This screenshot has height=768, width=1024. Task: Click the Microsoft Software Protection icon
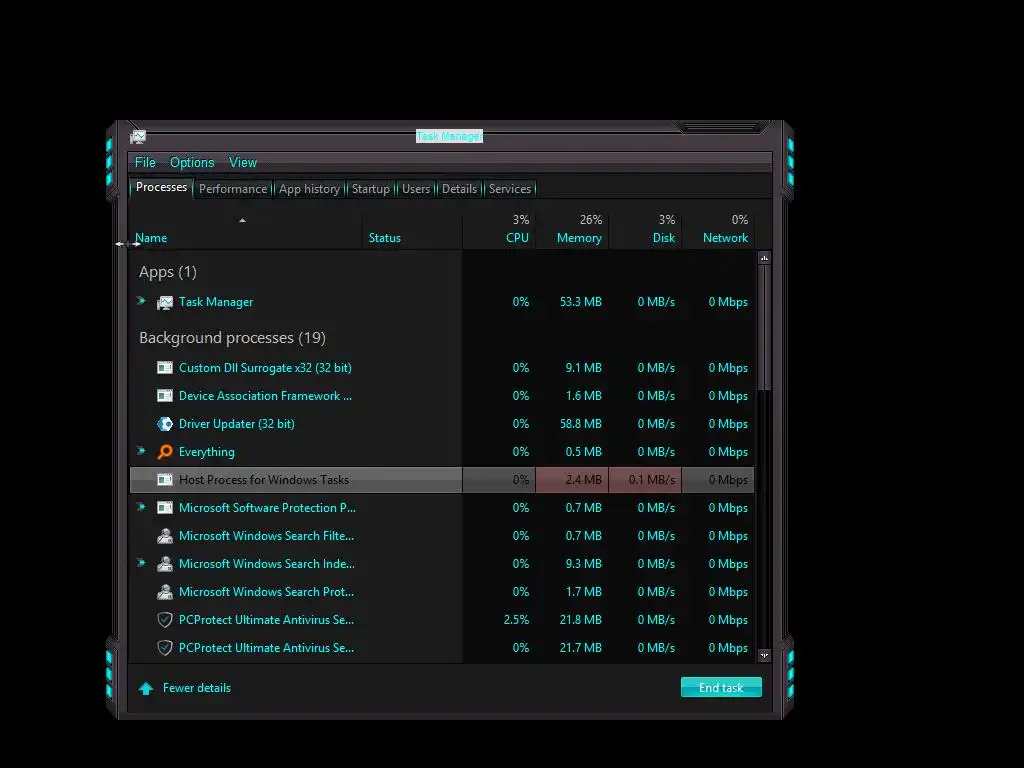pyautogui.click(x=165, y=507)
